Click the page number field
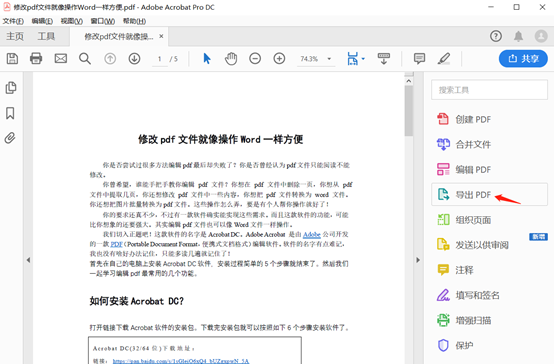The width and height of the screenshot is (554, 364). (x=160, y=59)
